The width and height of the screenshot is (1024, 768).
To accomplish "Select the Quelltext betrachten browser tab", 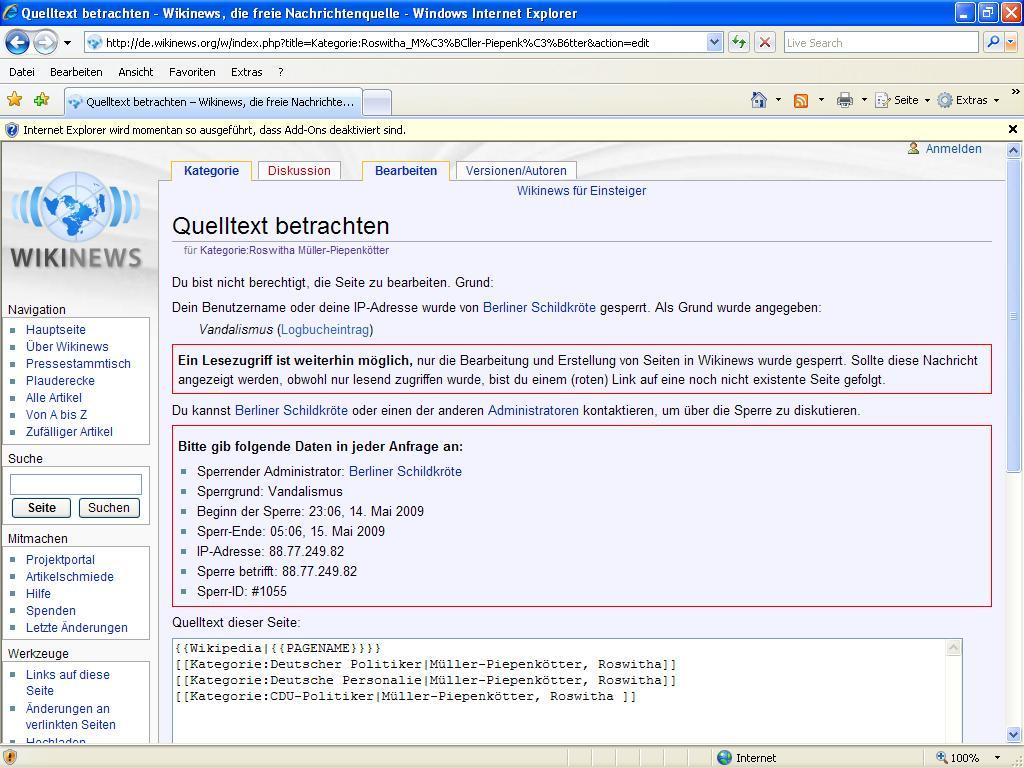I will [x=213, y=102].
